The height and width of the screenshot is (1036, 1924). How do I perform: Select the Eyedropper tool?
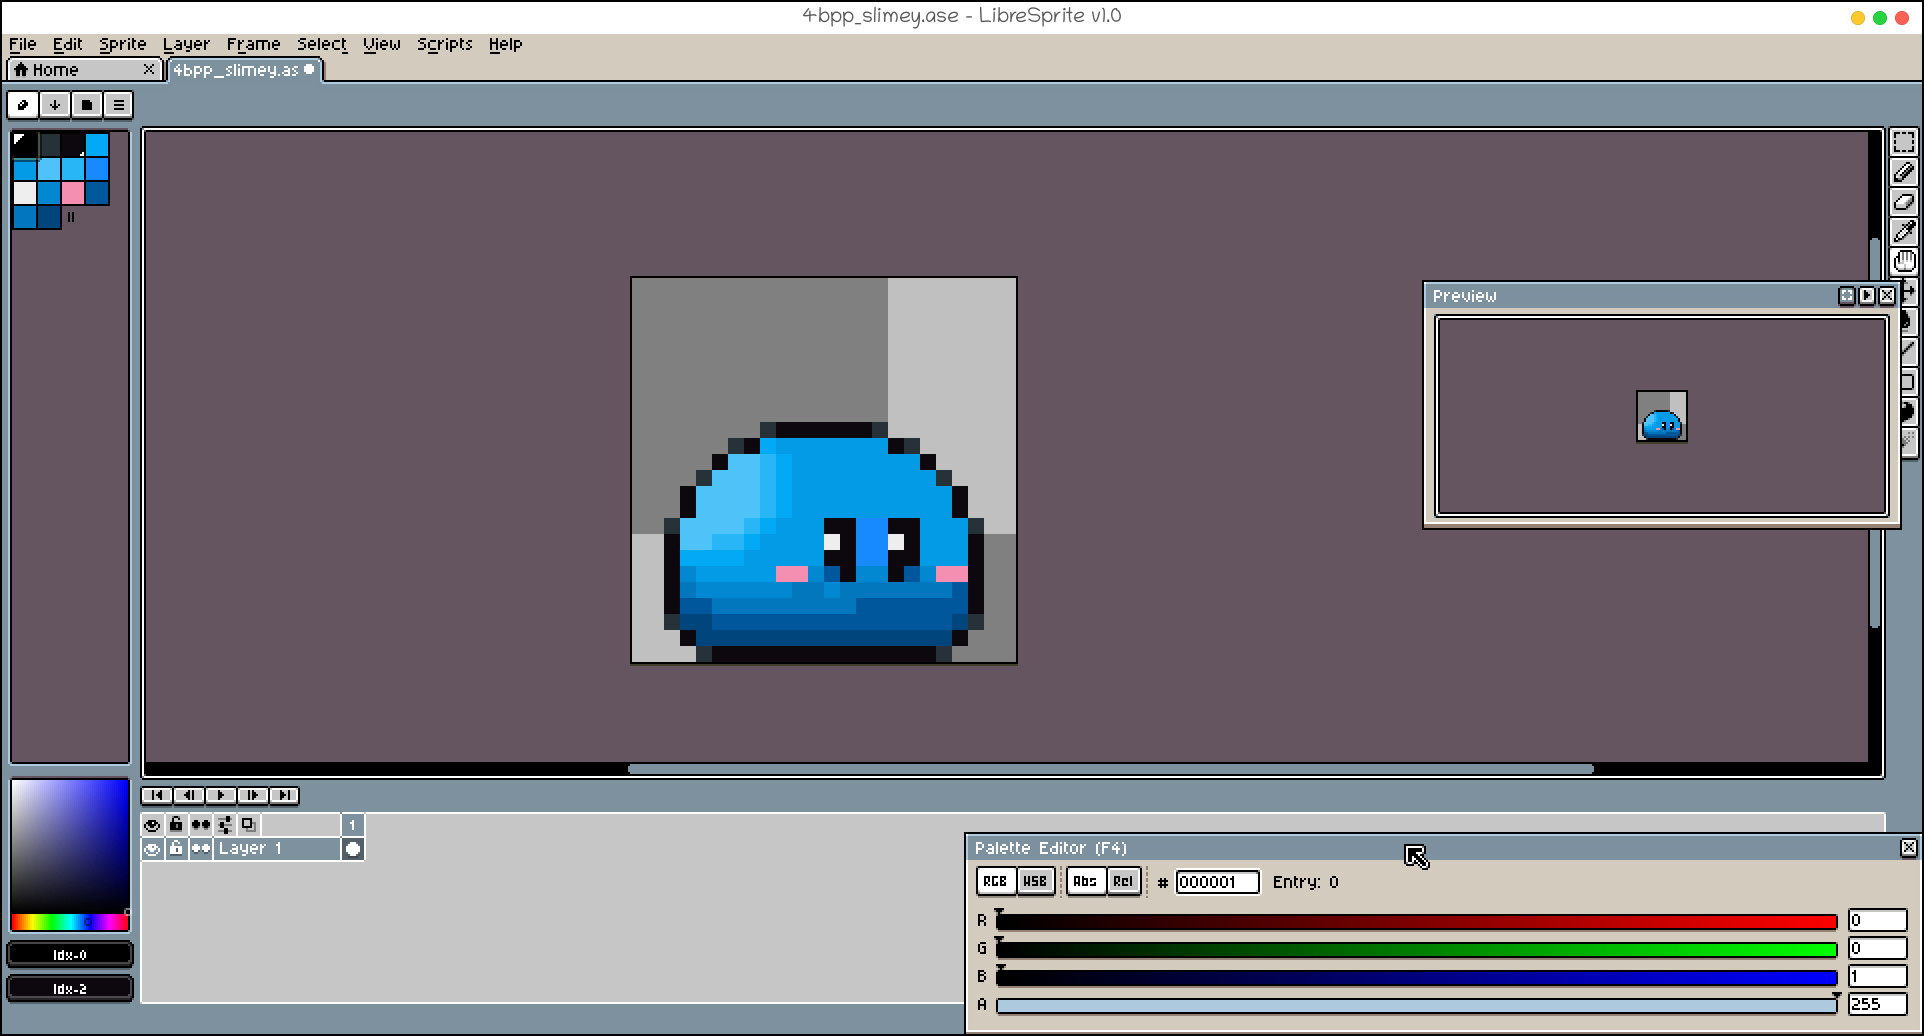[x=1904, y=232]
